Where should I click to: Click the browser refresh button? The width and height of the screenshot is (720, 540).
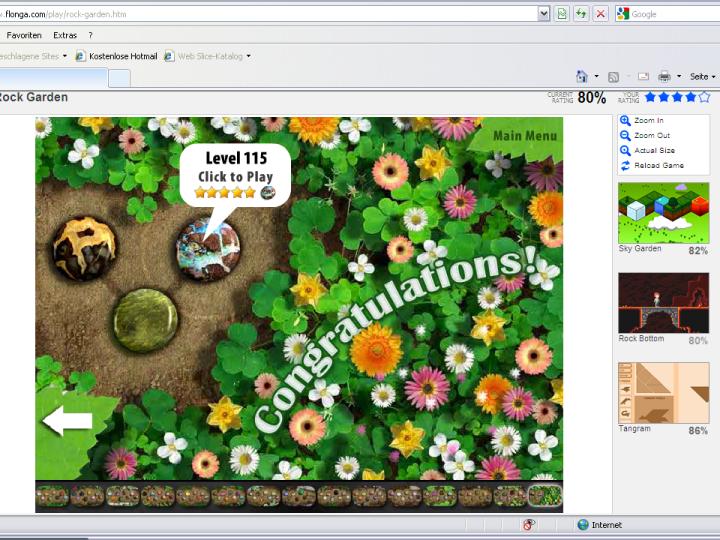click(x=581, y=13)
